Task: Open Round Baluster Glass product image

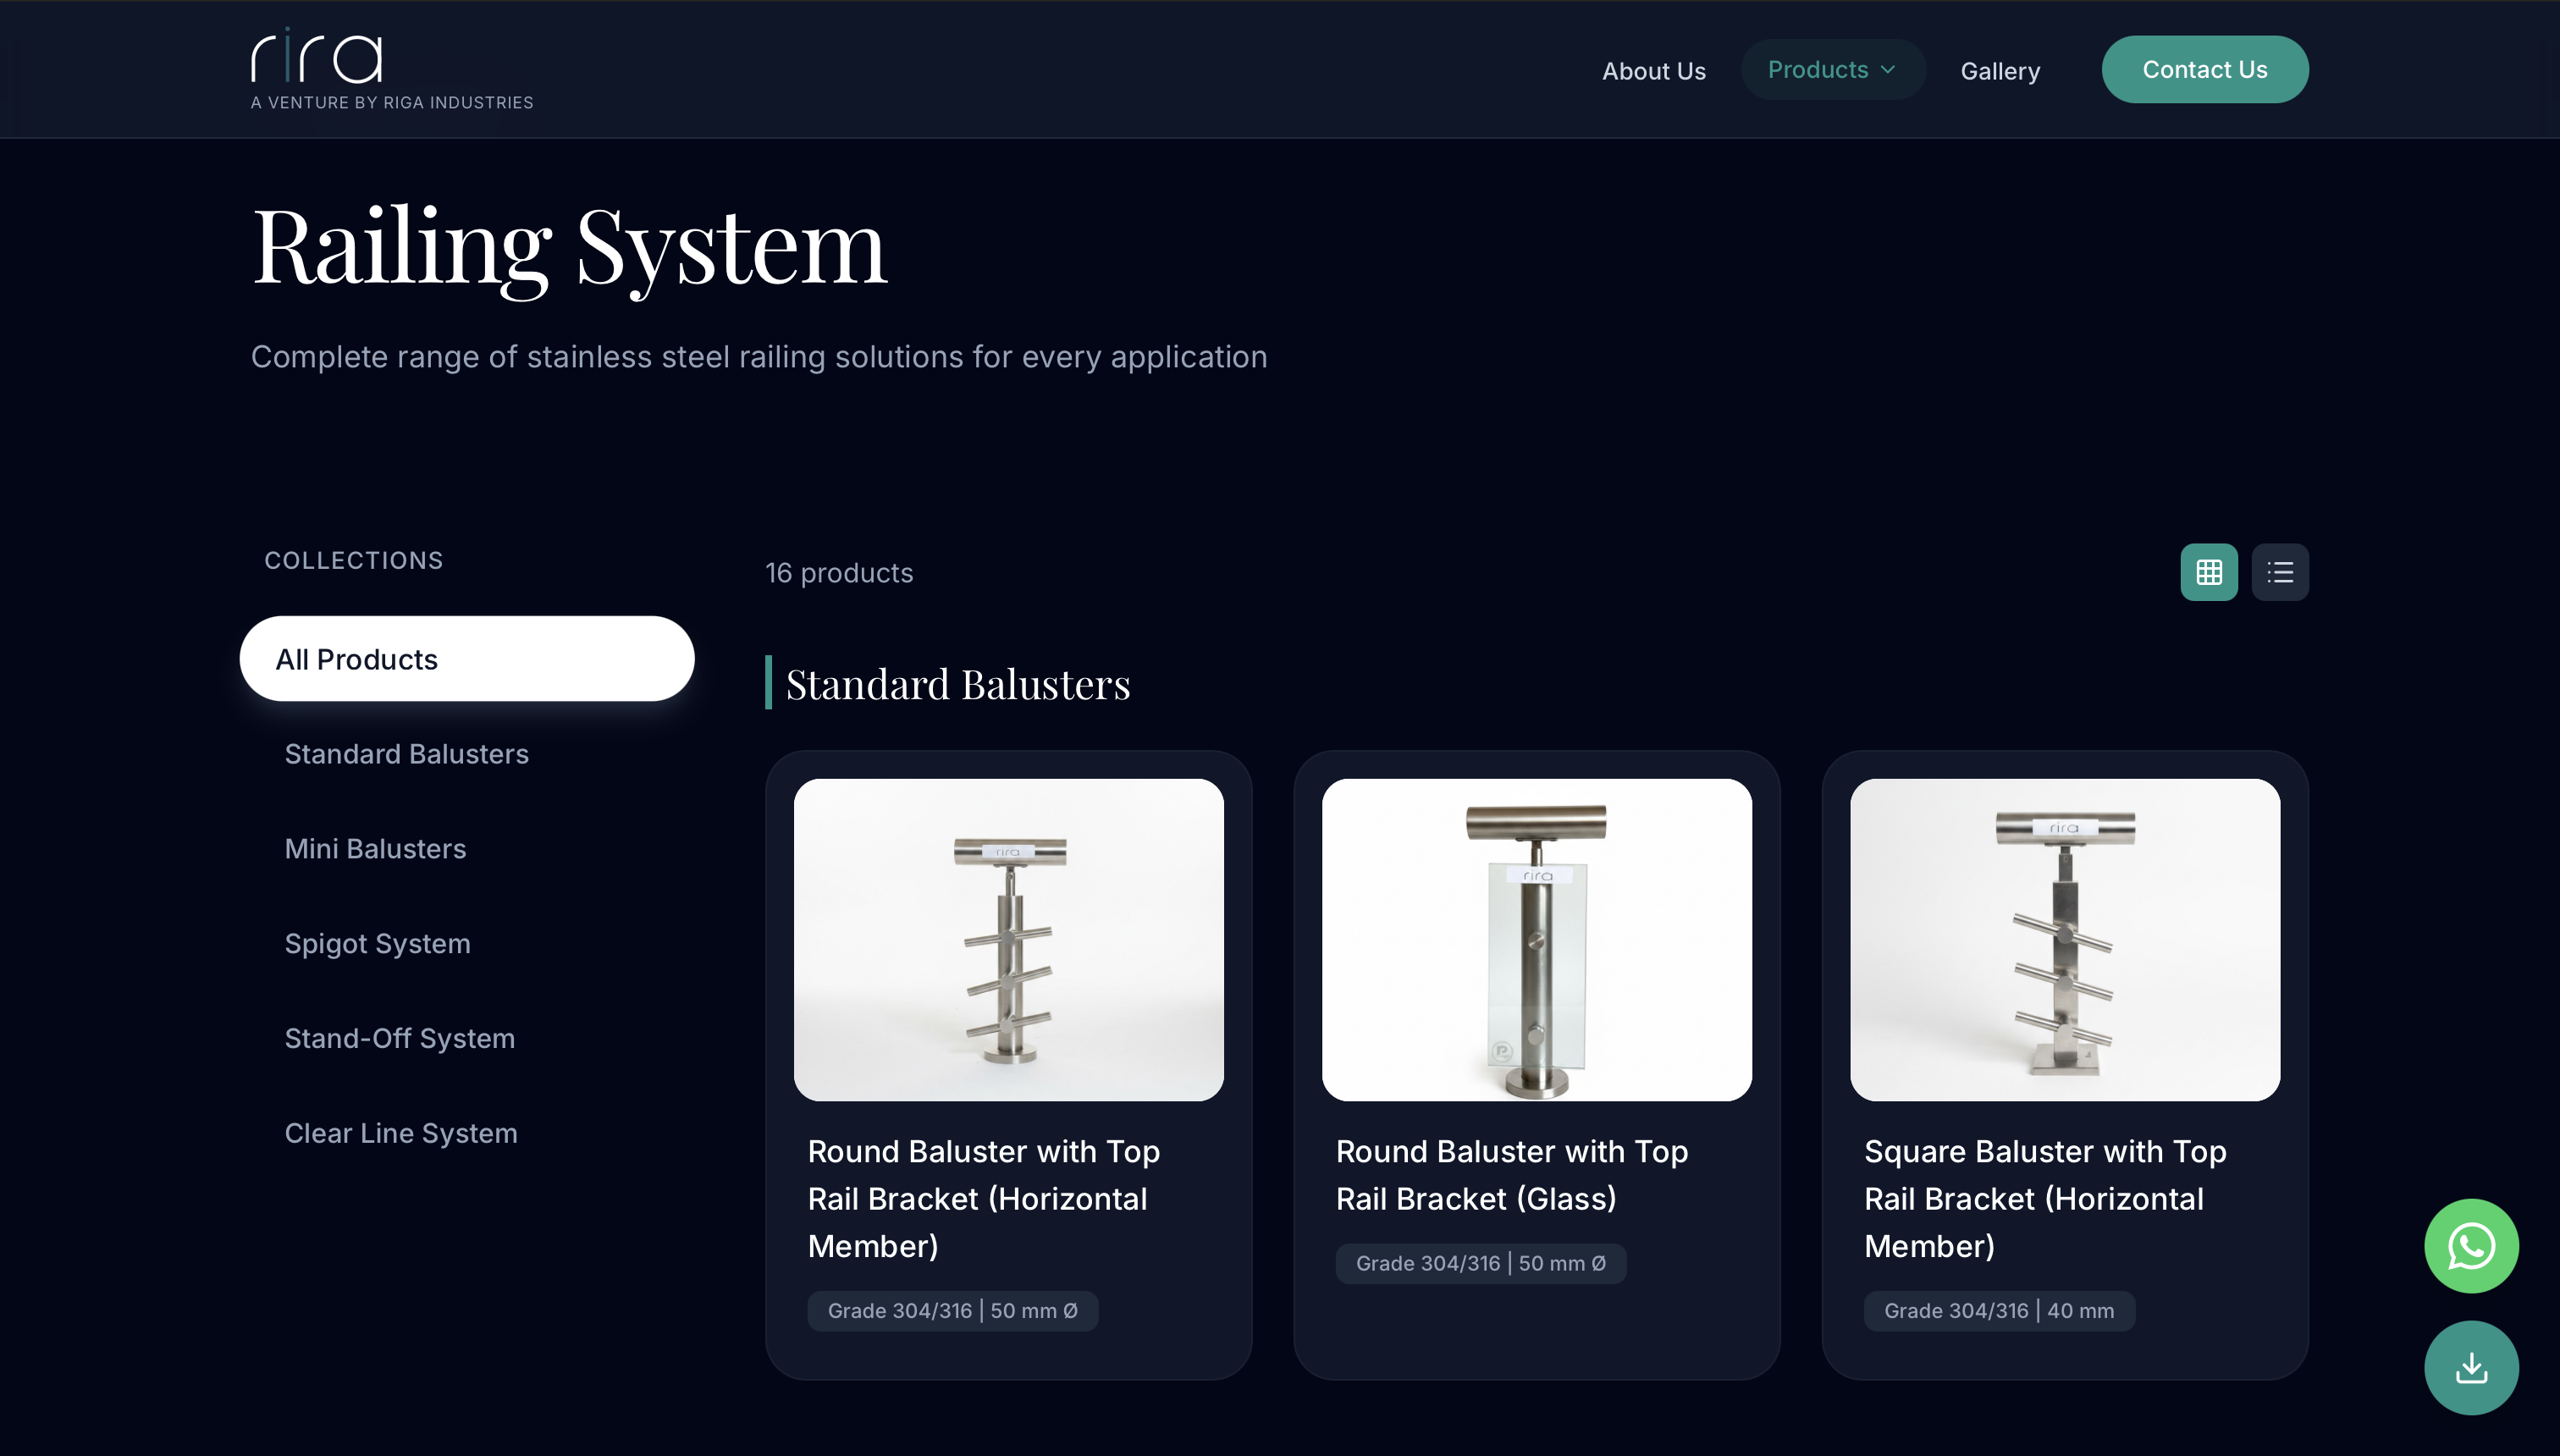Action: [x=1536, y=939]
